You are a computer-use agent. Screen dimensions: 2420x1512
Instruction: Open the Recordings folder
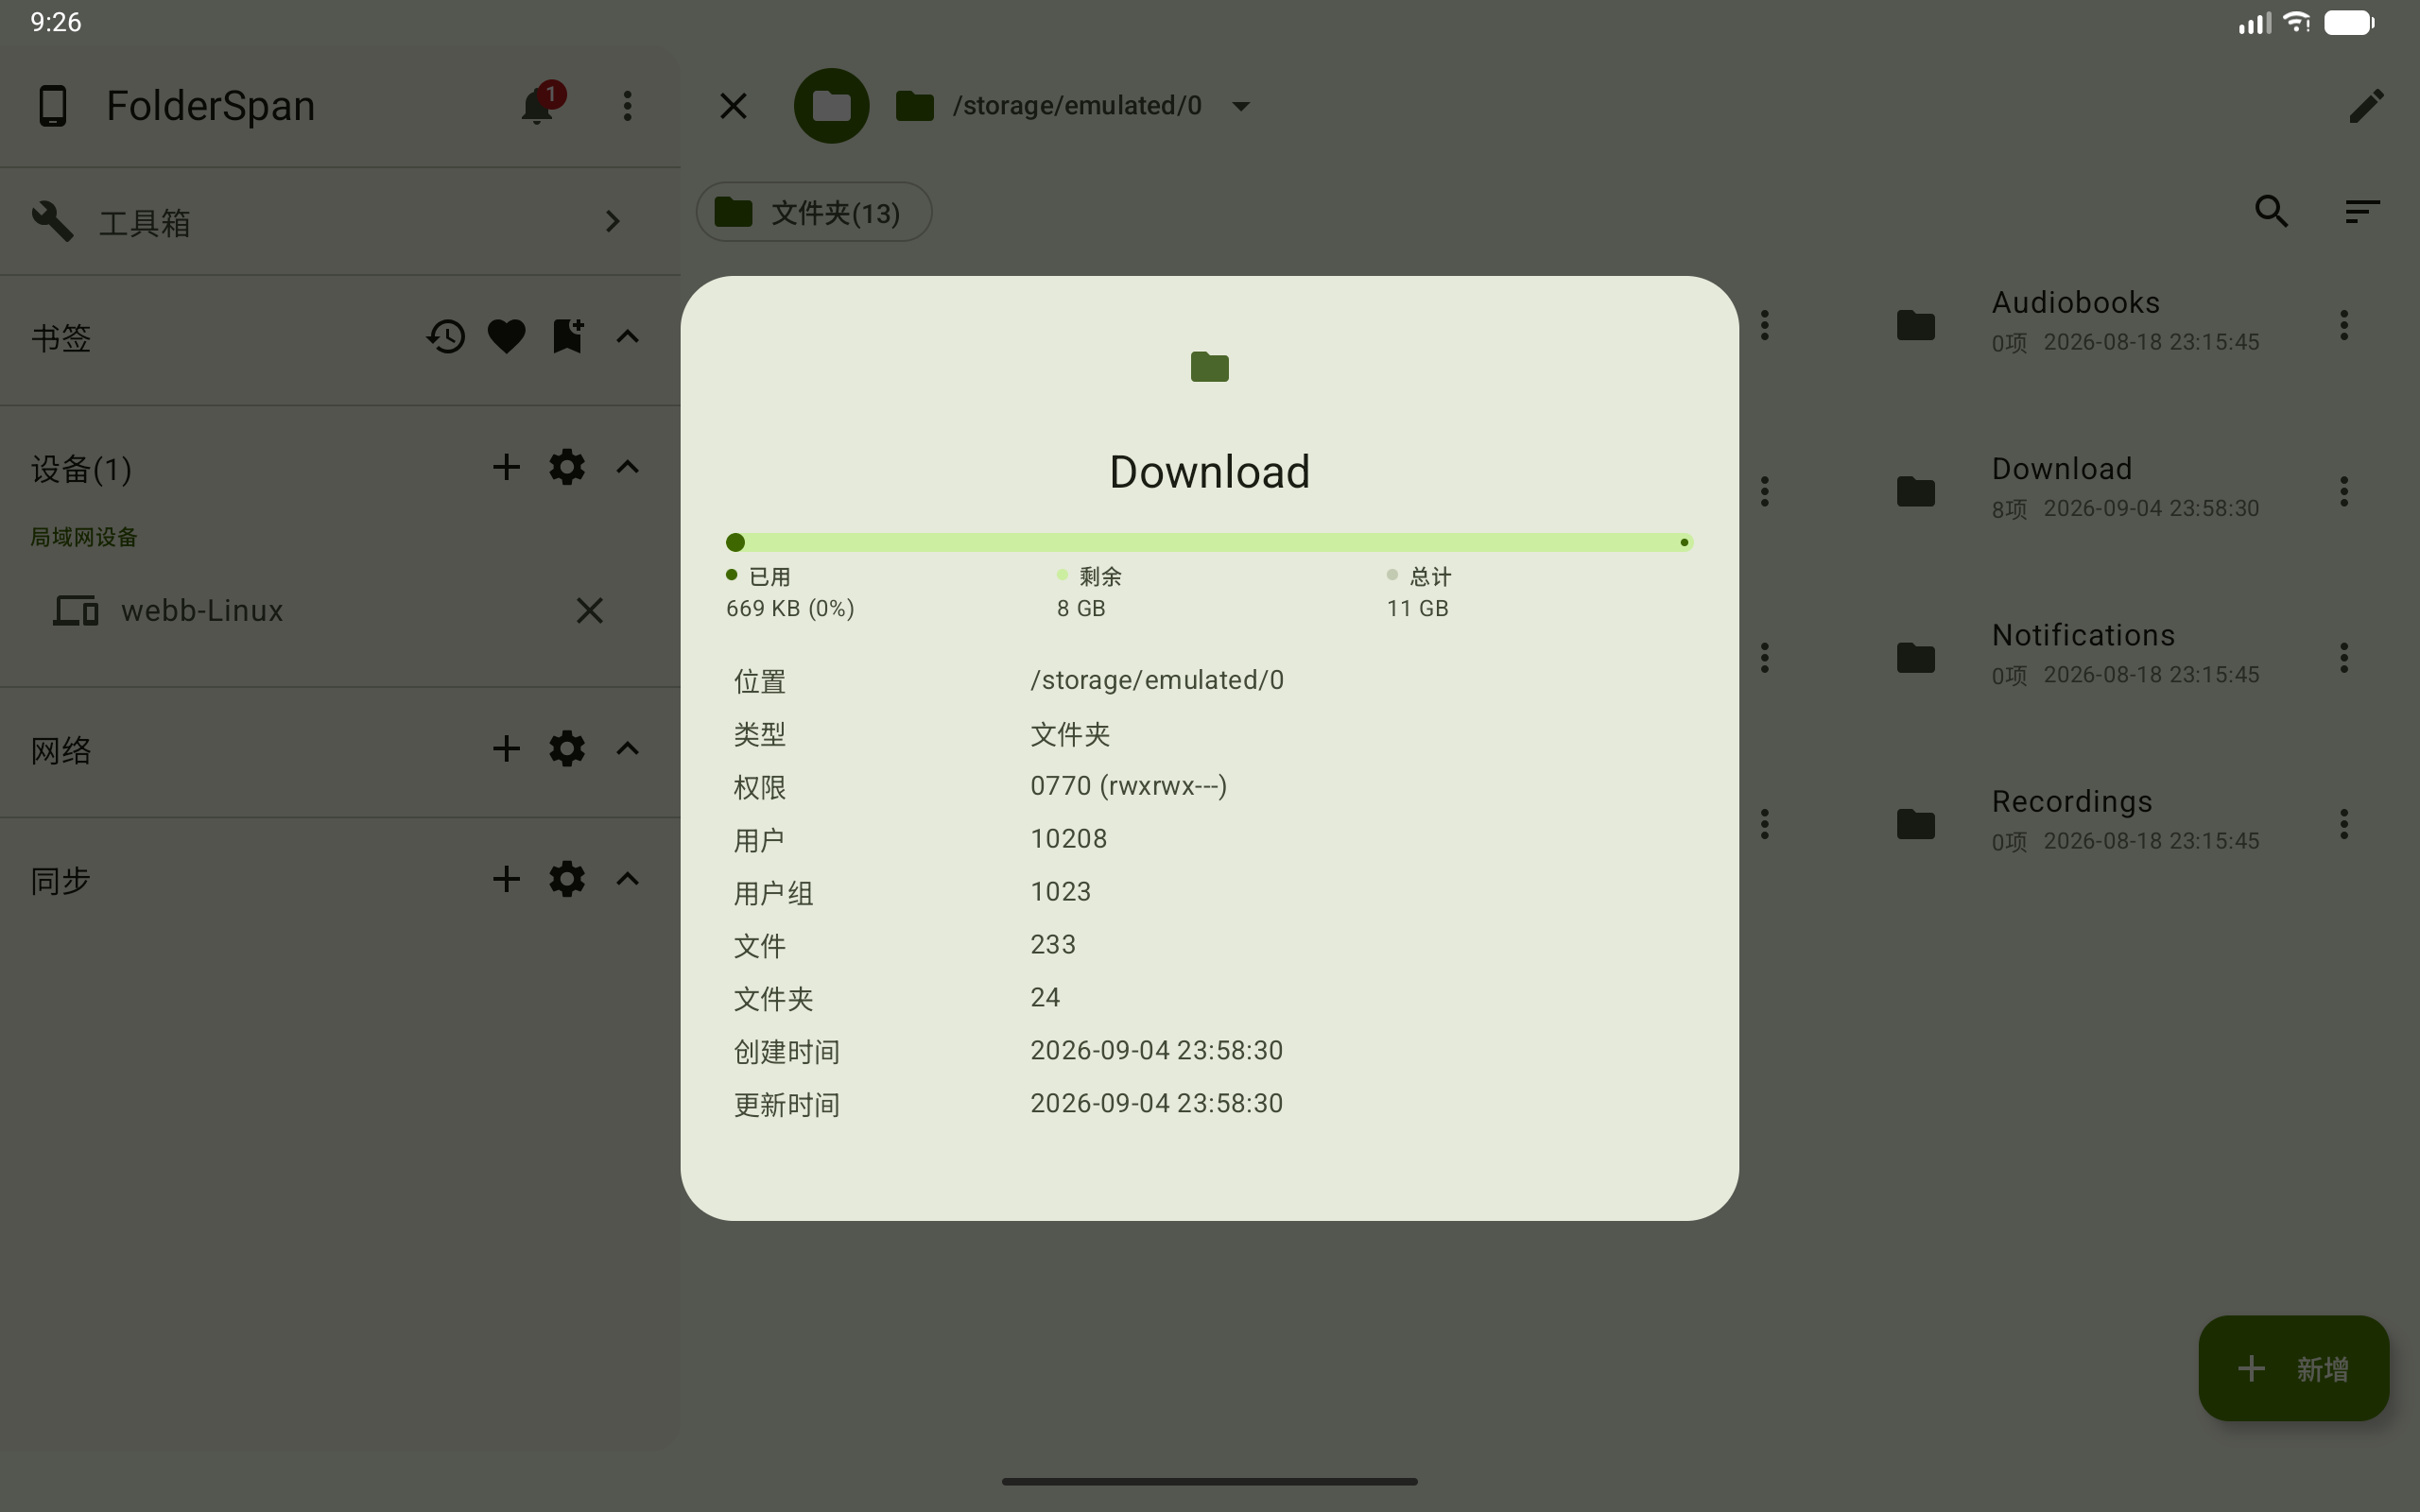coord(2076,821)
